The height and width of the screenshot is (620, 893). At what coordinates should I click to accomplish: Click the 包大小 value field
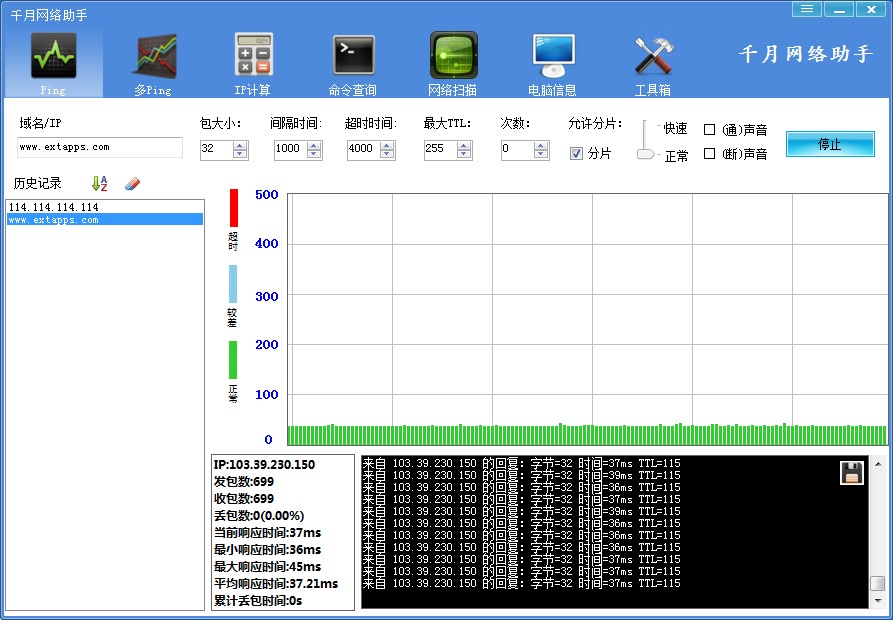click(216, 150)
